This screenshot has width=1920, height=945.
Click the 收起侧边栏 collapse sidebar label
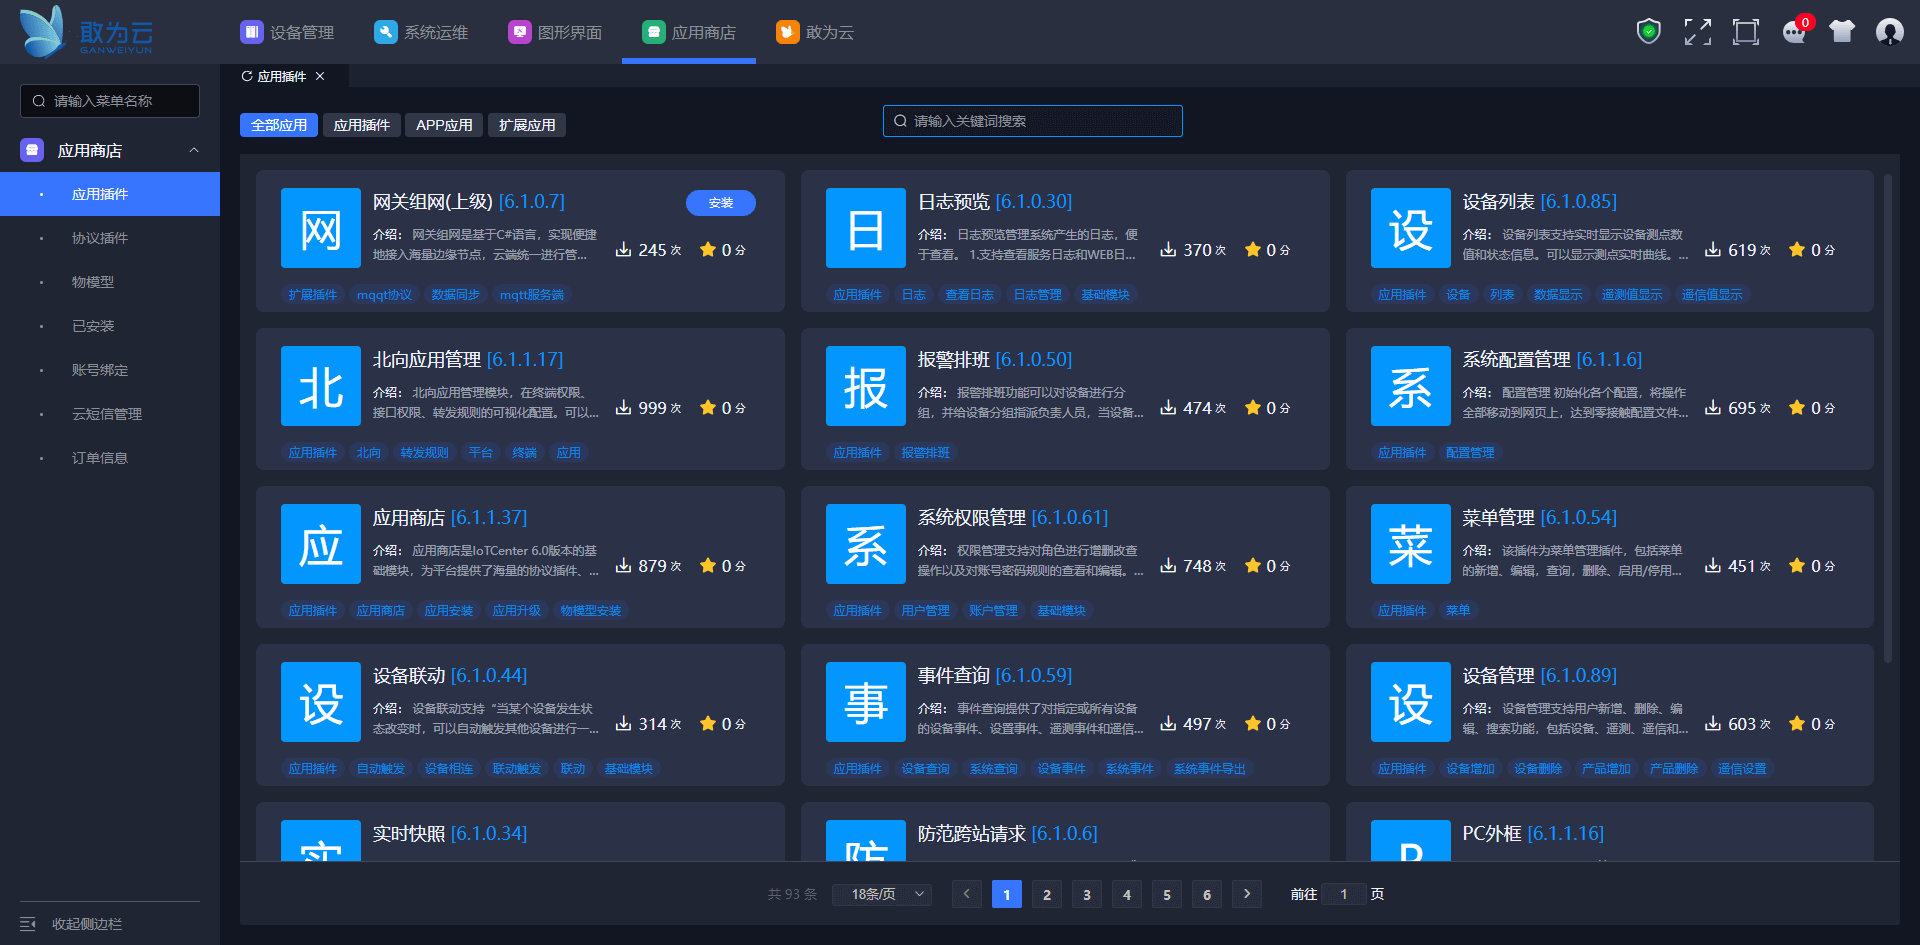pos(87,924)
